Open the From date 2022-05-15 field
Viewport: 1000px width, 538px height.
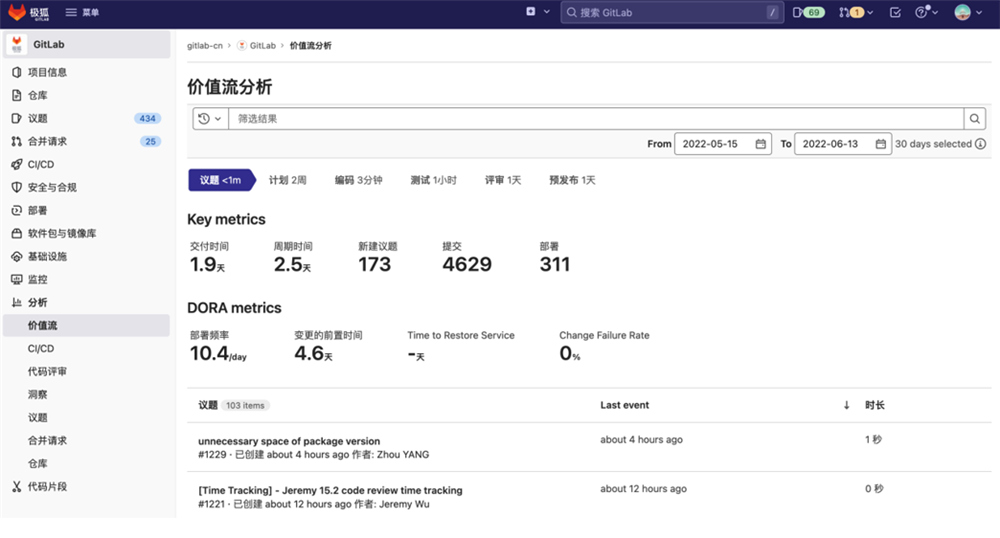723,144
